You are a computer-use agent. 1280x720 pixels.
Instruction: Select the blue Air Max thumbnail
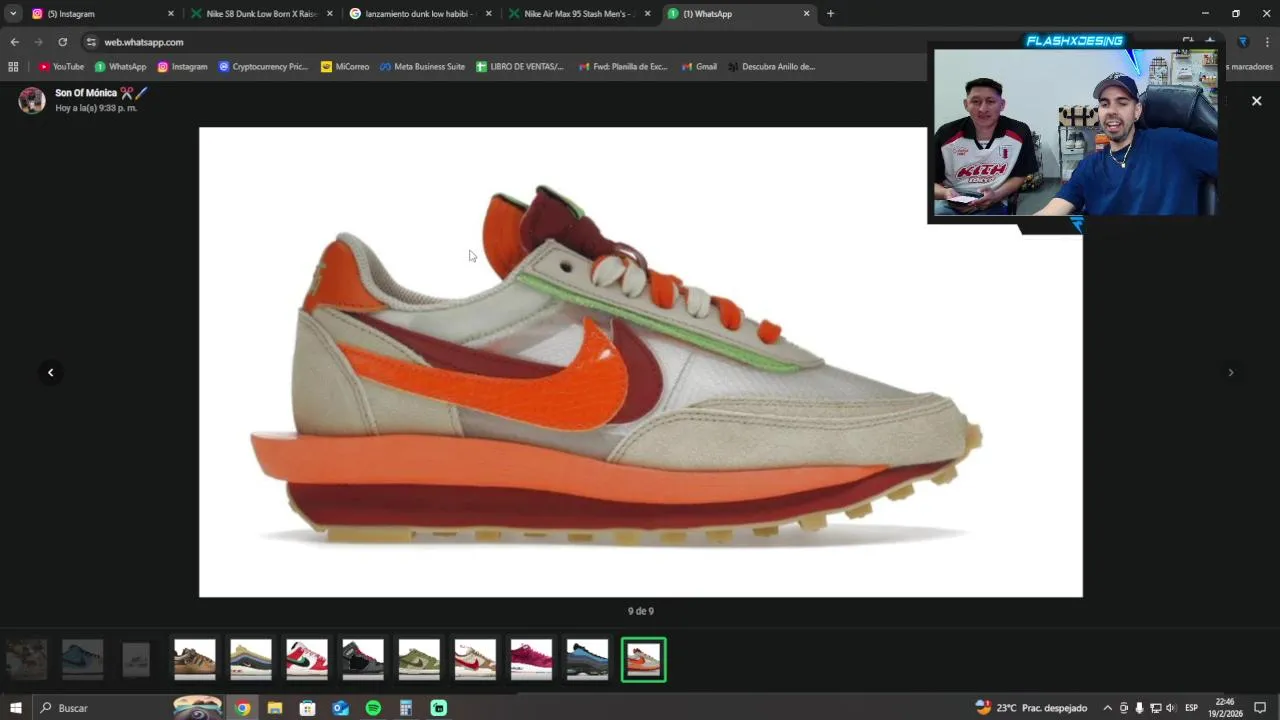coord(586,659)
